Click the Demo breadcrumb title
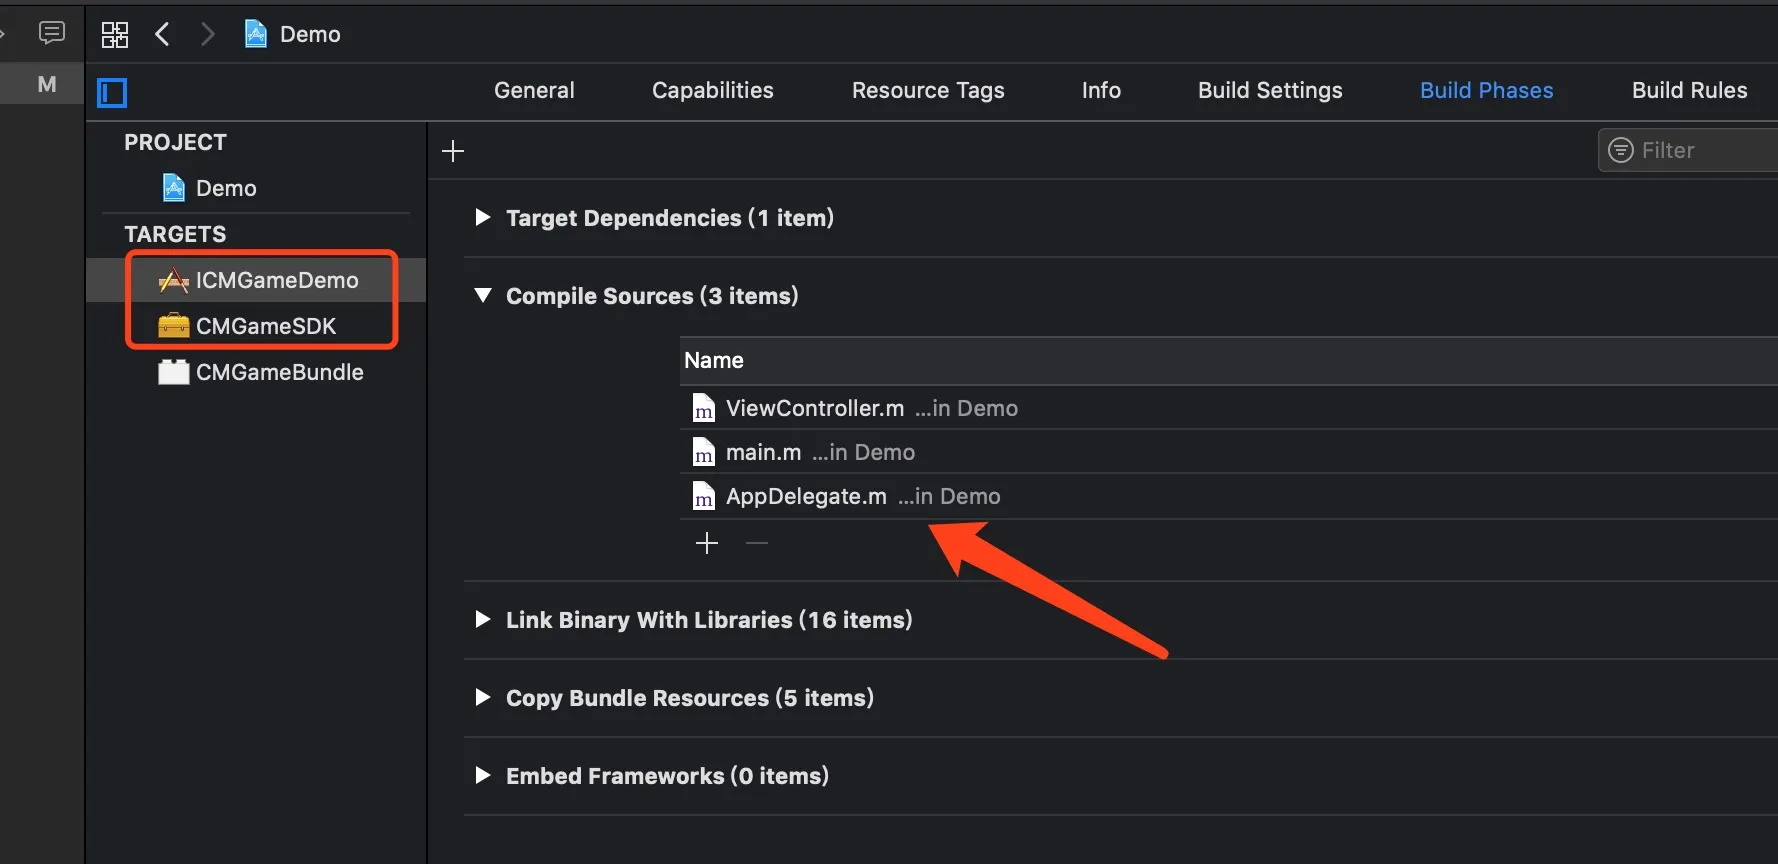This screenshot has height=864, width=1778. tap(310, 34)
